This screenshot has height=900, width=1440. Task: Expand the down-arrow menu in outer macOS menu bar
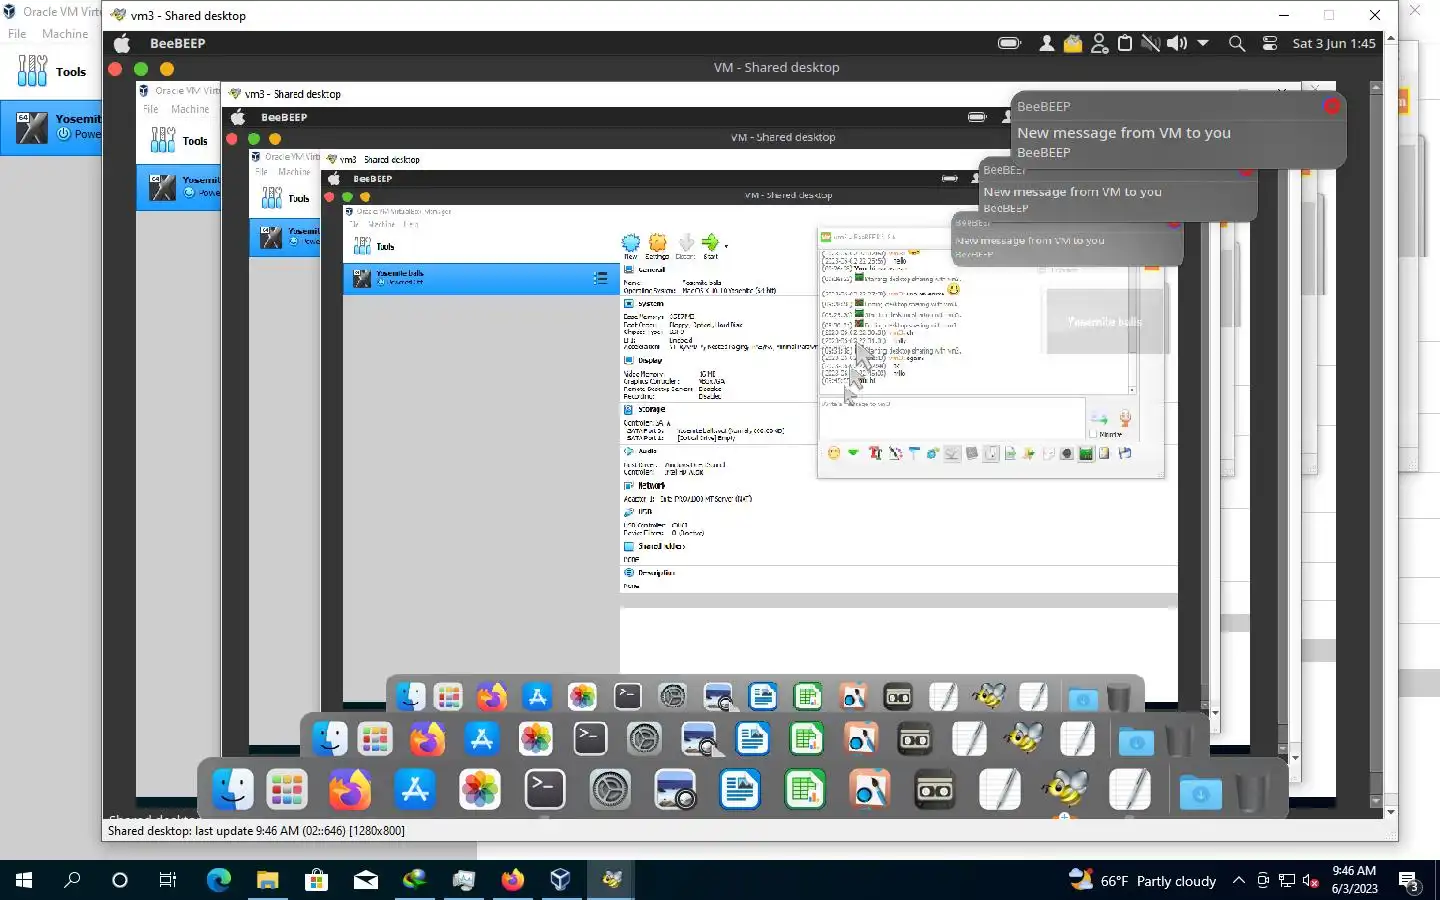click(x=1203, y=43)
